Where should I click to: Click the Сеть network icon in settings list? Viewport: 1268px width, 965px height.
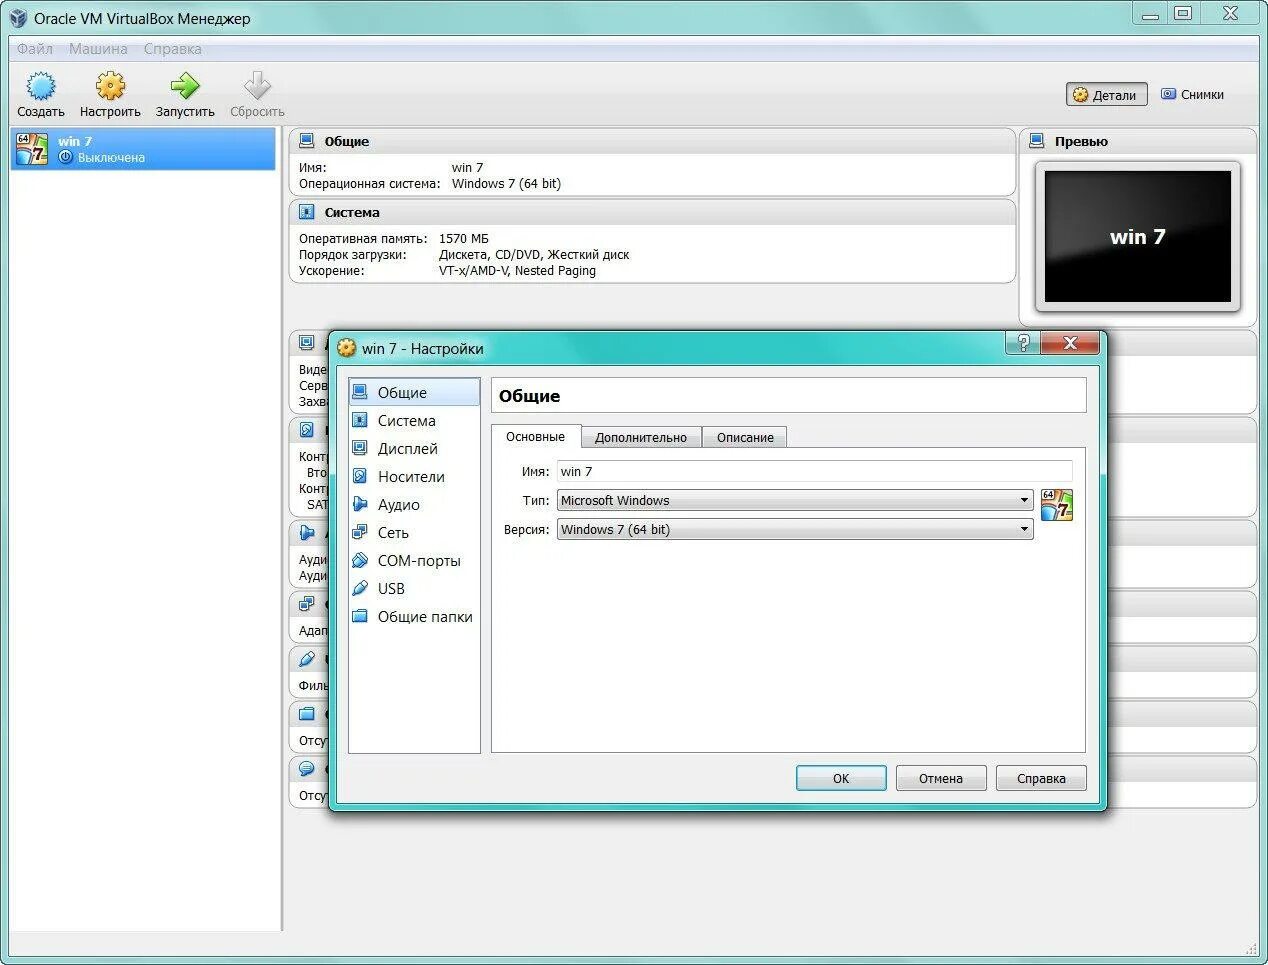coord(360,532)
